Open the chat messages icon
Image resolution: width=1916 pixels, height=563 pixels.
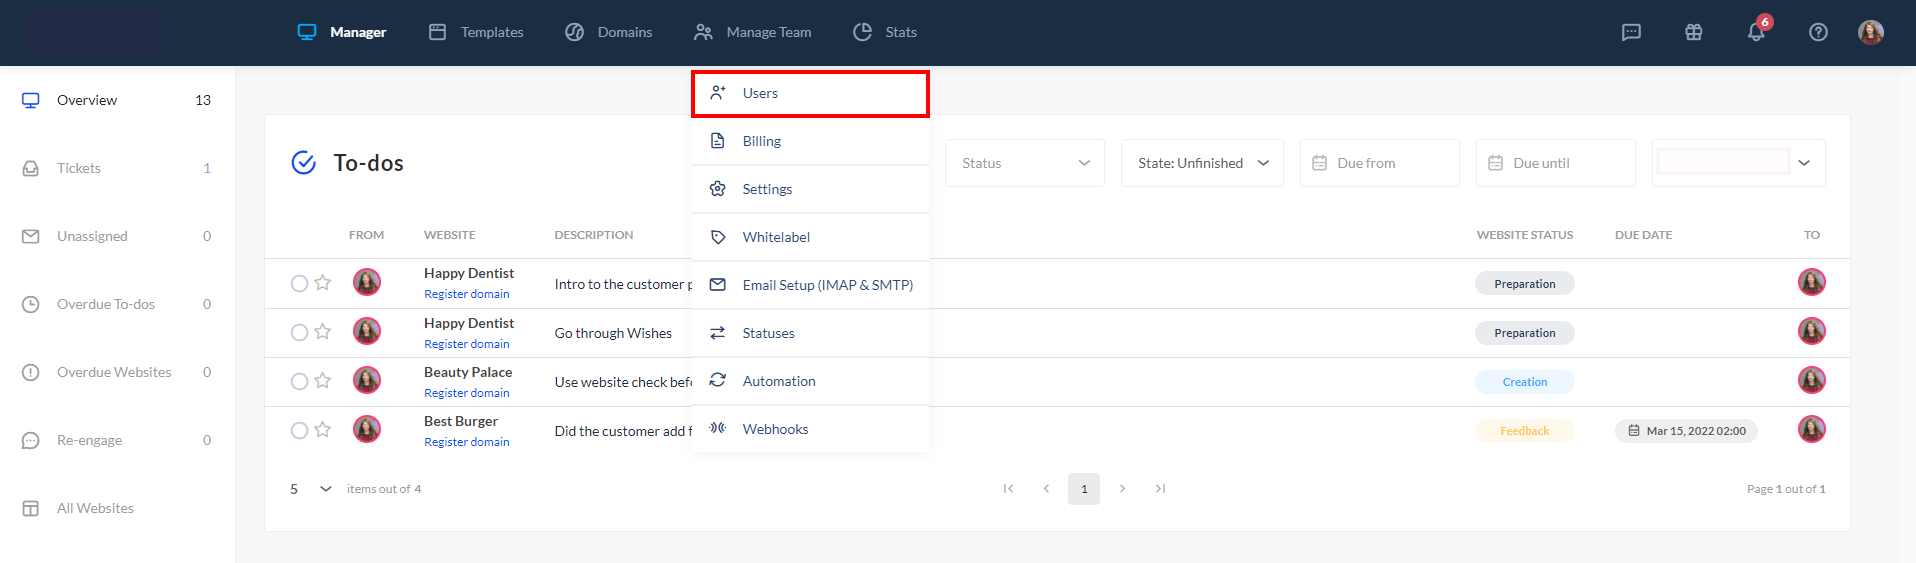coord(1631,33)
